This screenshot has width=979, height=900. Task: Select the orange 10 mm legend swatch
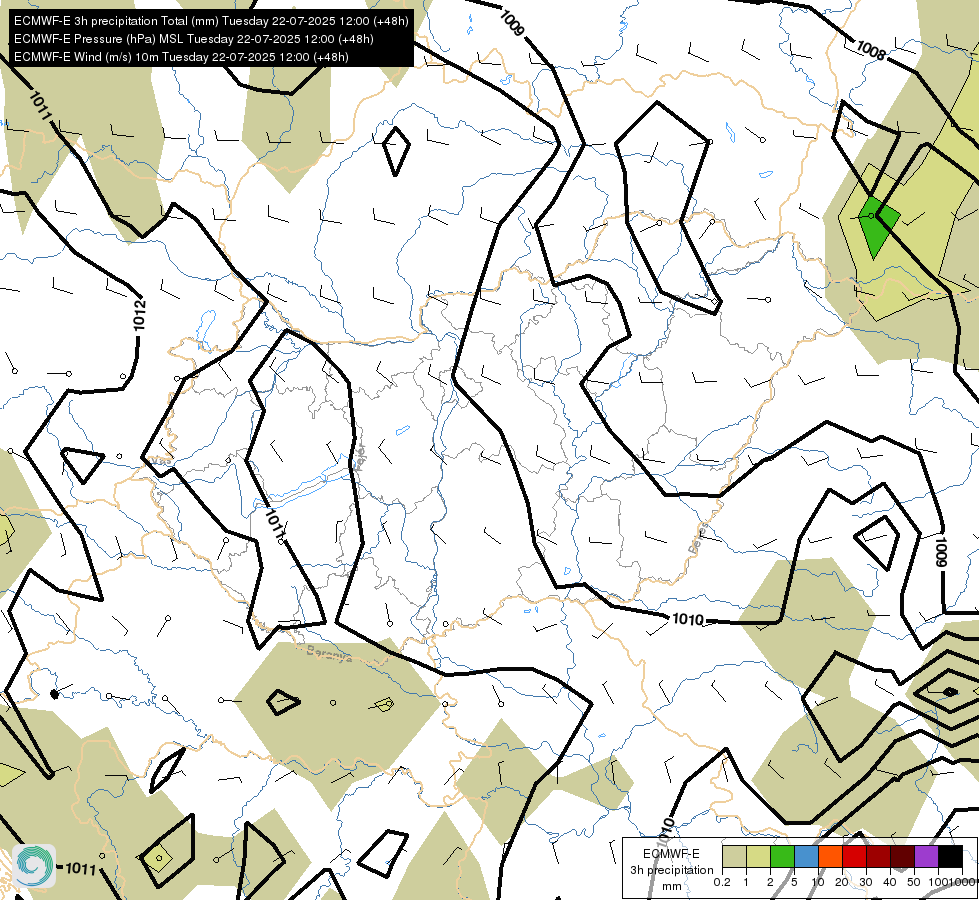pos(830,856)
